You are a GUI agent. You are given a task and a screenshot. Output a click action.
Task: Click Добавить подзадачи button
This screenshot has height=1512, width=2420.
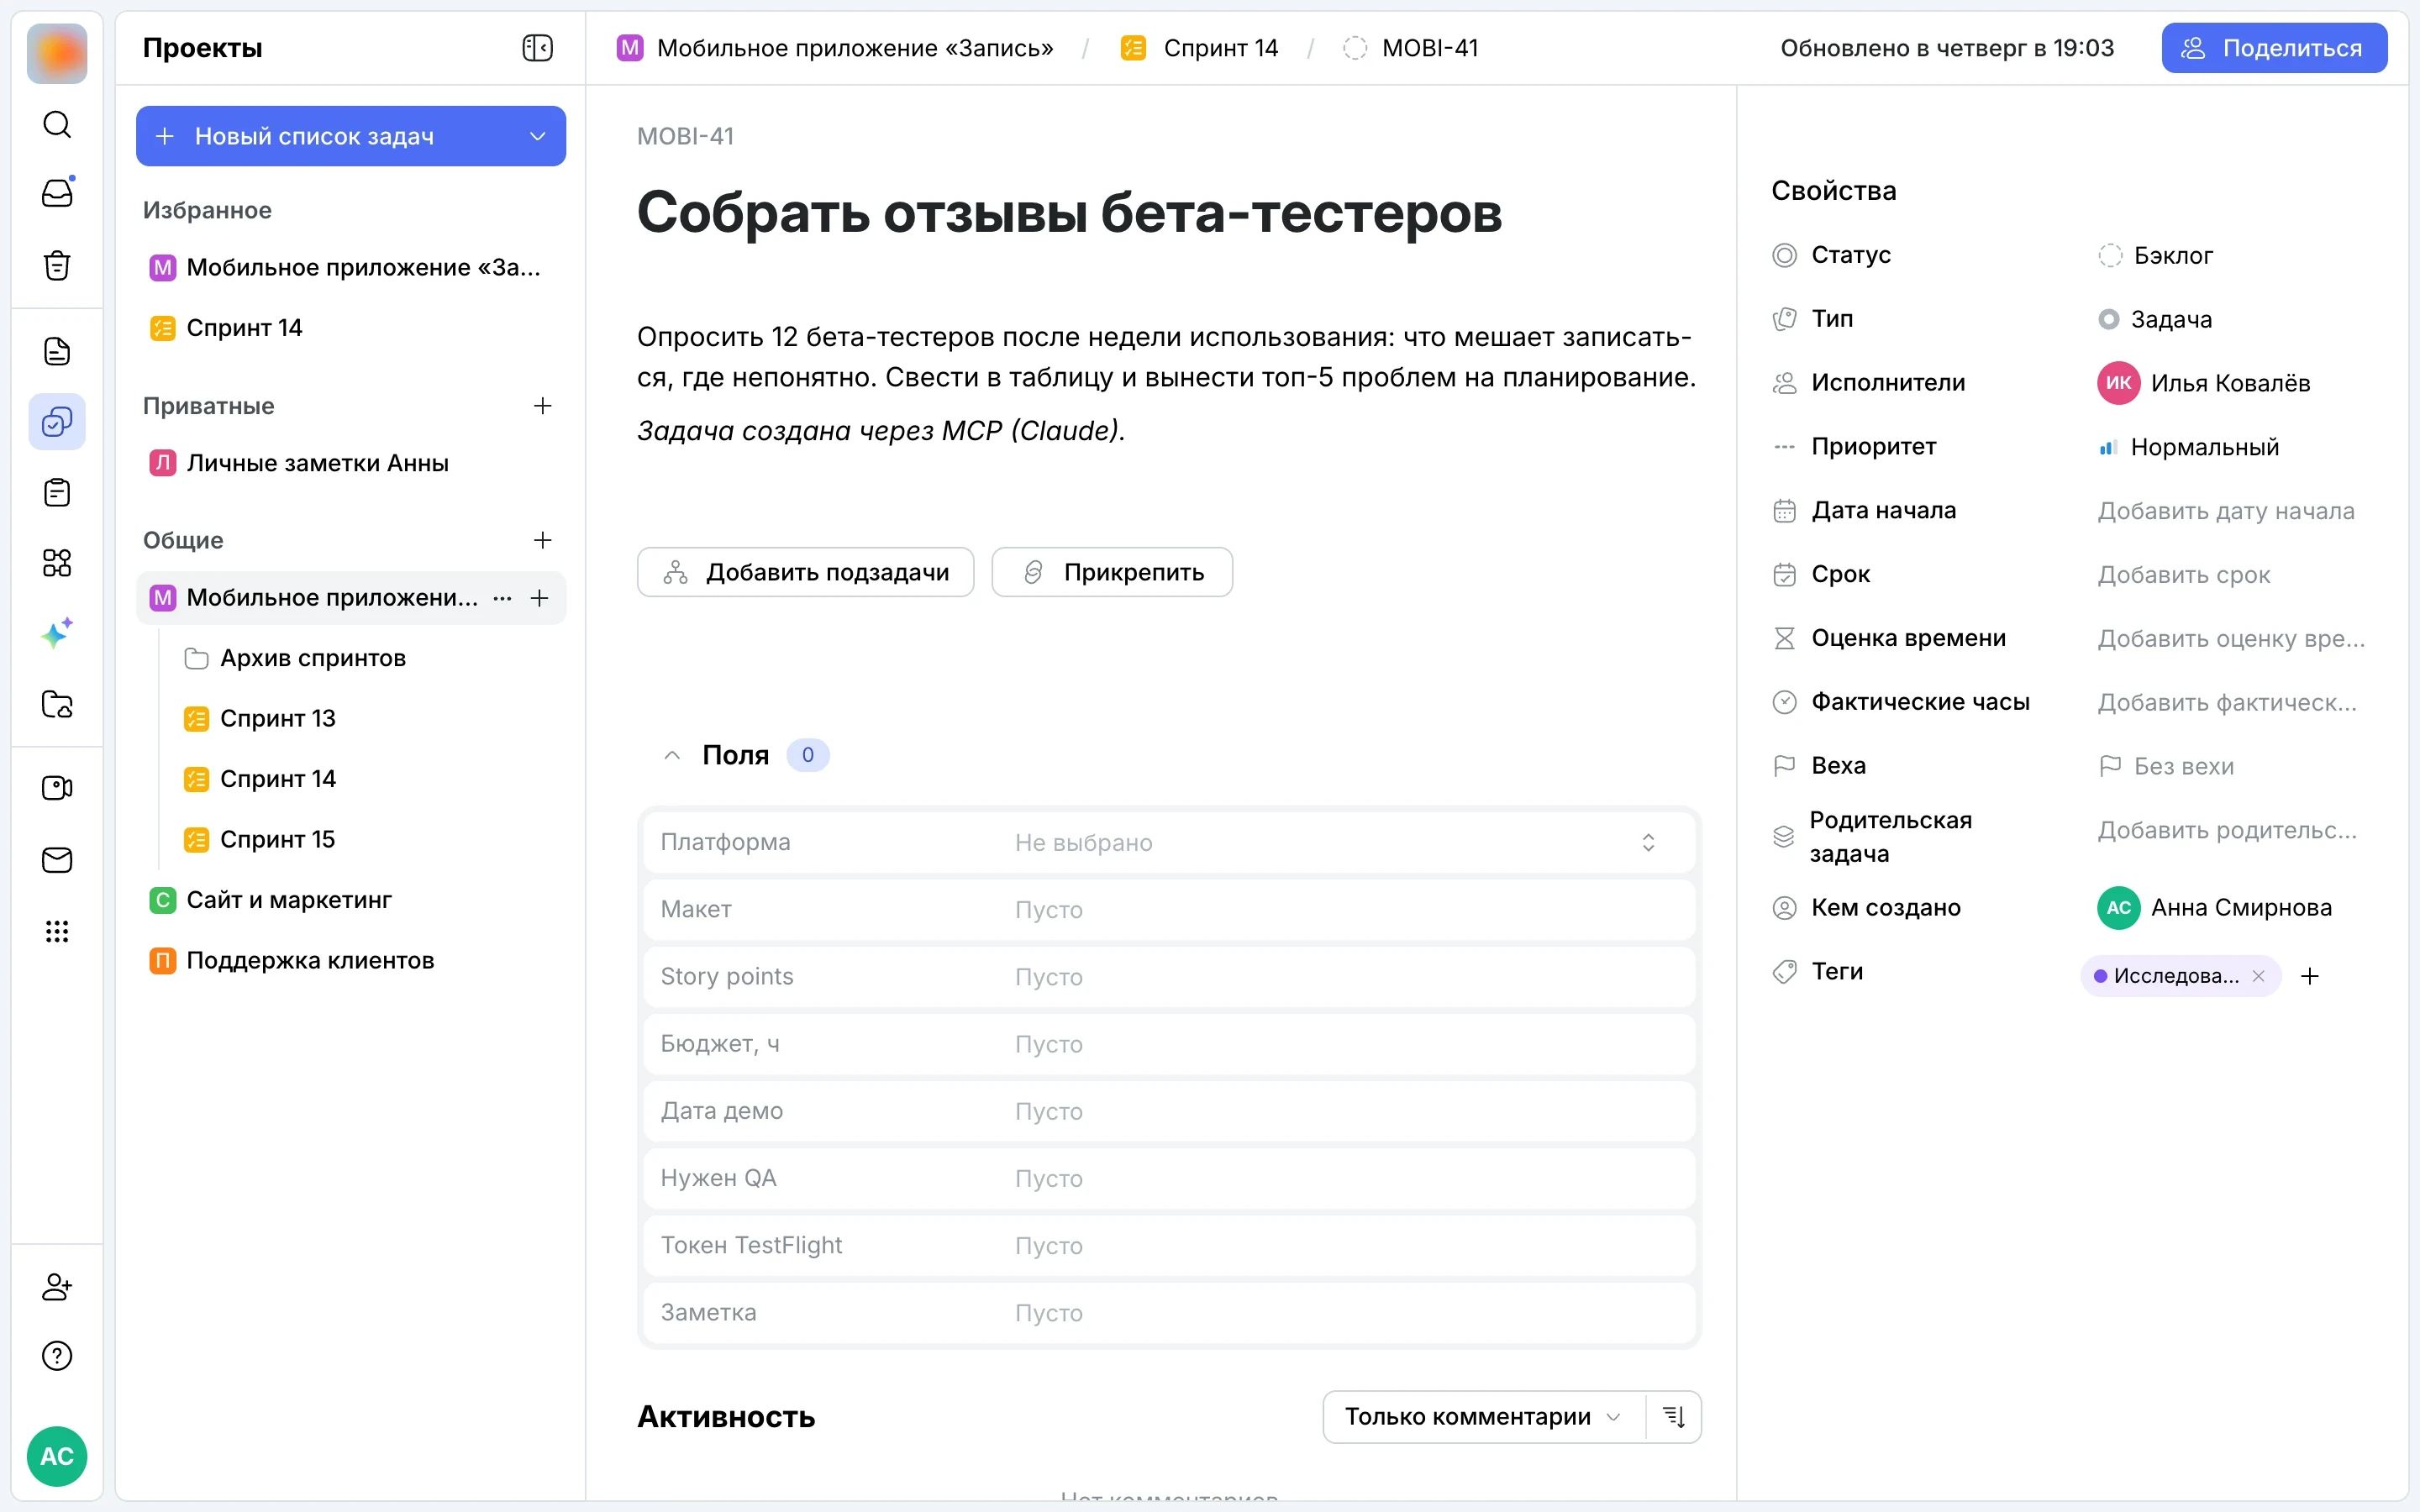(805, 572)
